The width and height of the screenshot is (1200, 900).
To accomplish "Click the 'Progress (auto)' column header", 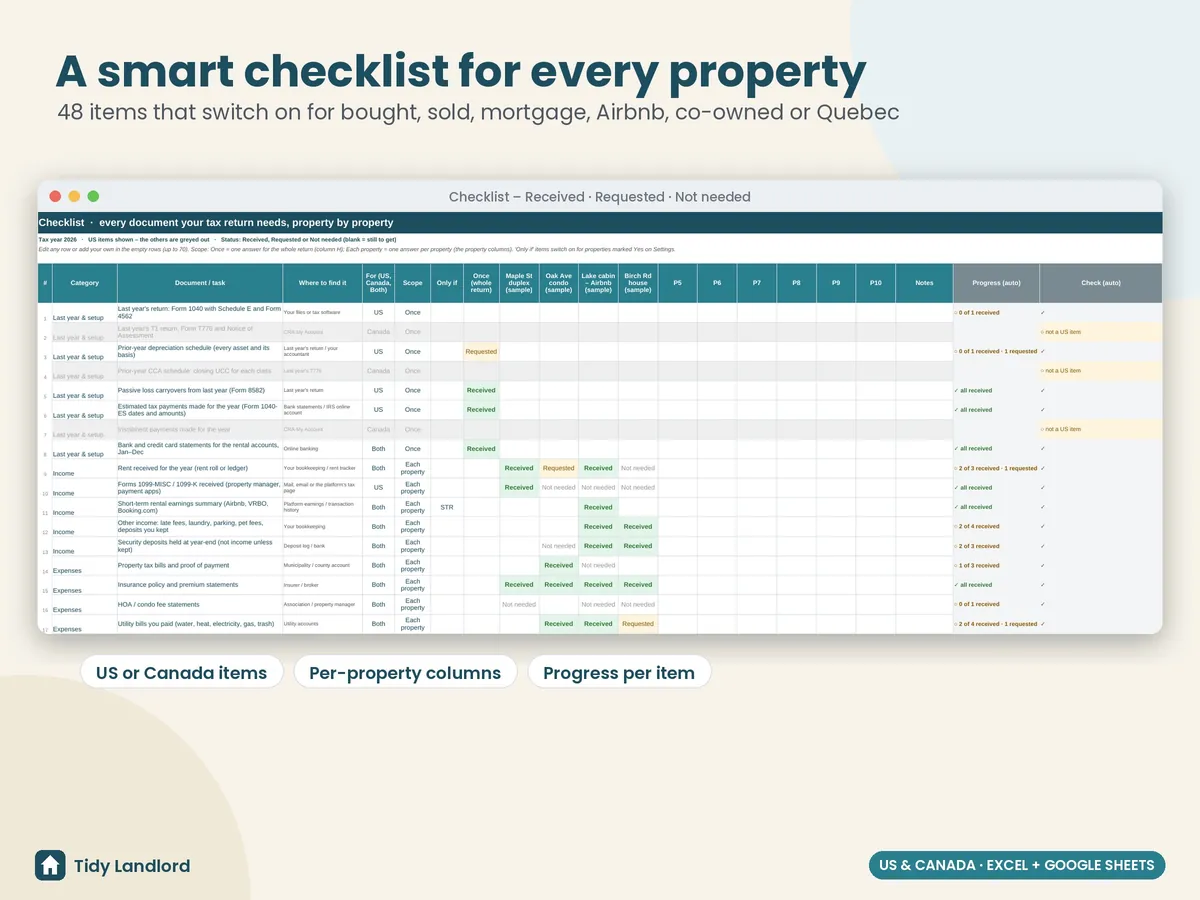I will pos(996,283).
